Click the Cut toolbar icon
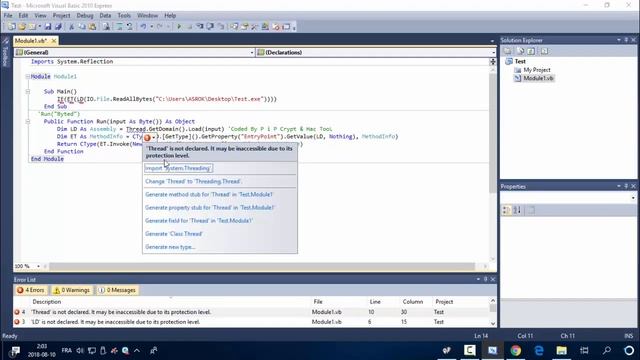The width and height of the screenshot is (640, 360). tap(71, 27)
